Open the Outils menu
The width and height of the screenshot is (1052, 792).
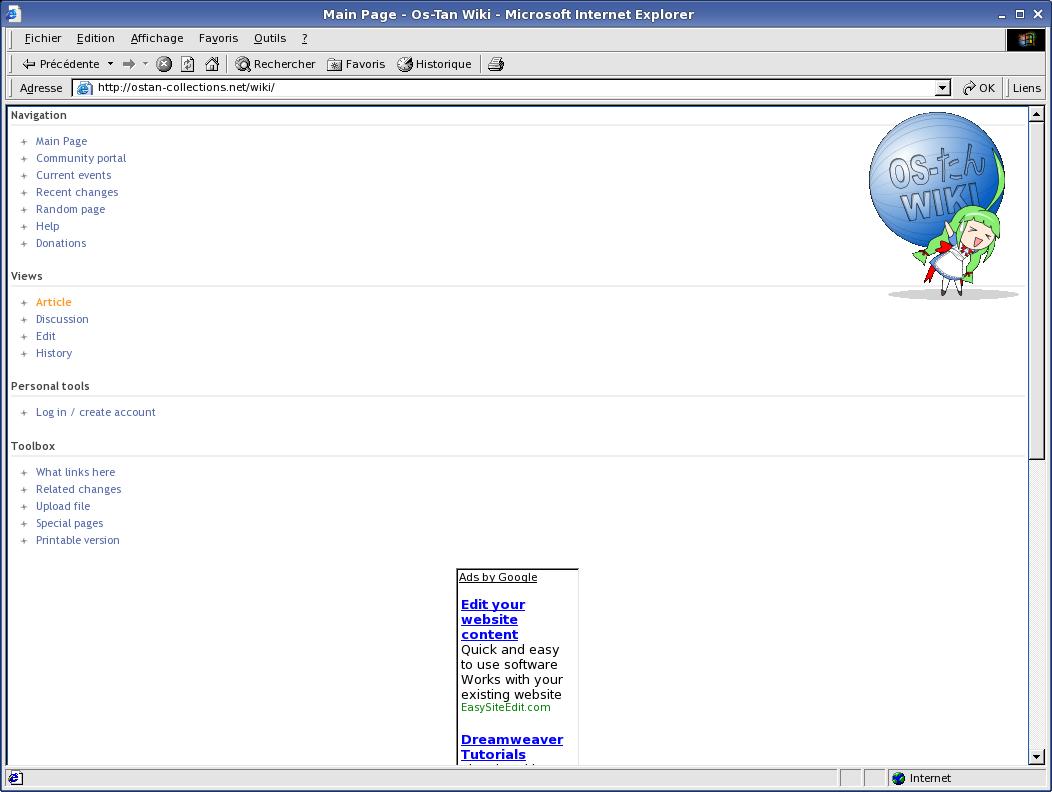pyautogui.click(x=270, y=38)
